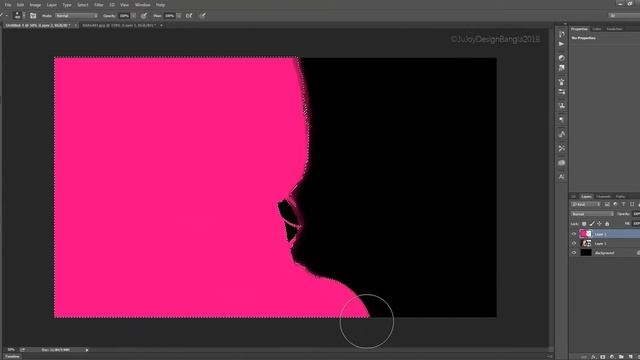Open the Opacity slider arrow in options bar

tap(133, 16)
